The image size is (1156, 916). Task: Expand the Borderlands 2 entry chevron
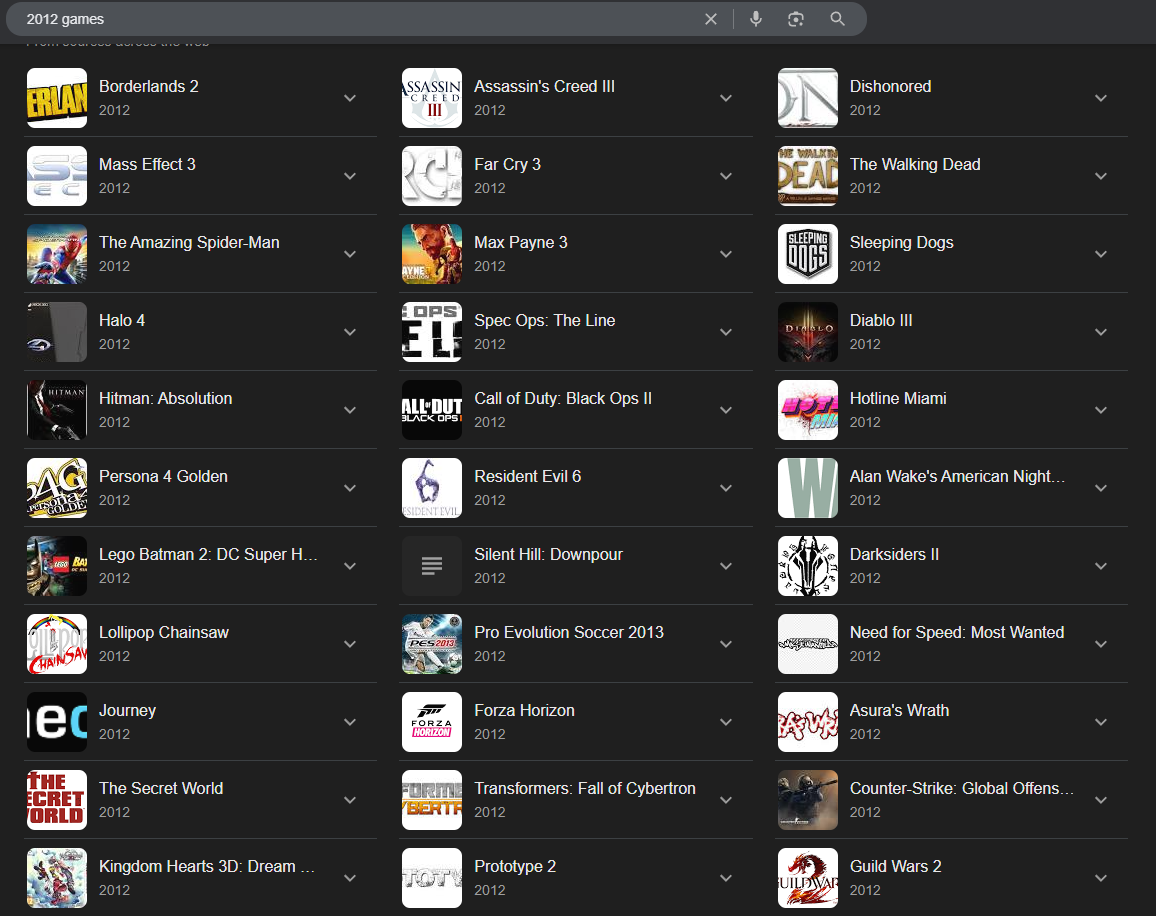[350, 98]
